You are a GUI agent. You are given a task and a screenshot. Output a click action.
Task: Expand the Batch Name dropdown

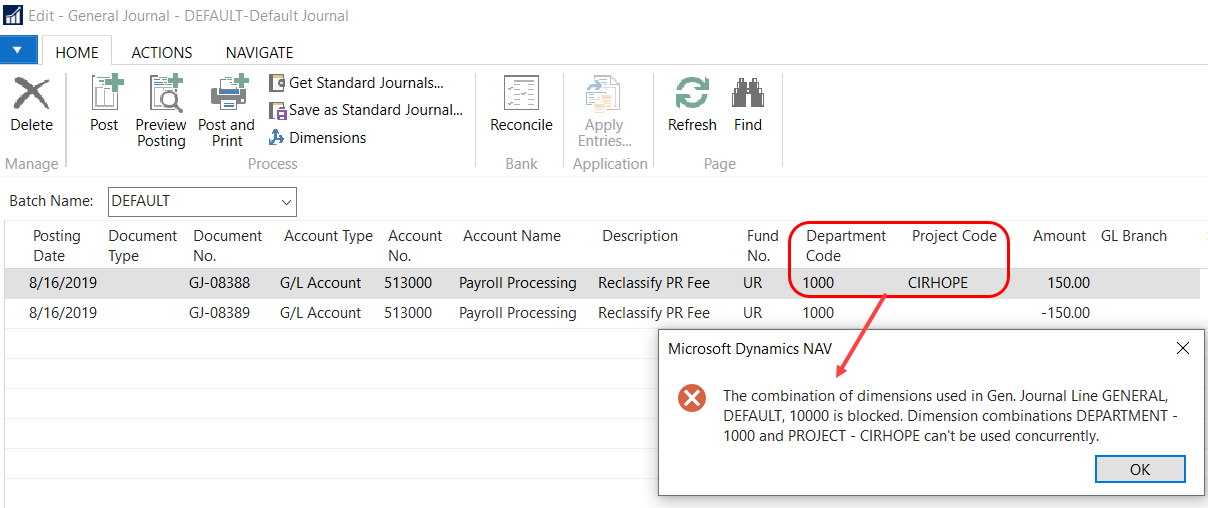click(x=287, y=202)
